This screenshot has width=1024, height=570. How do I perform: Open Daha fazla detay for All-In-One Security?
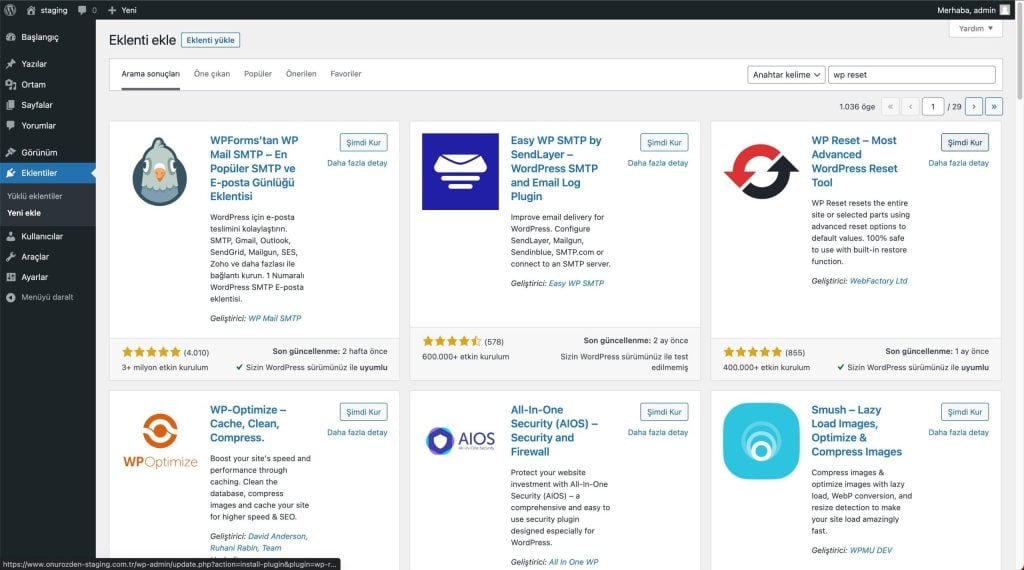pos(658,432)
